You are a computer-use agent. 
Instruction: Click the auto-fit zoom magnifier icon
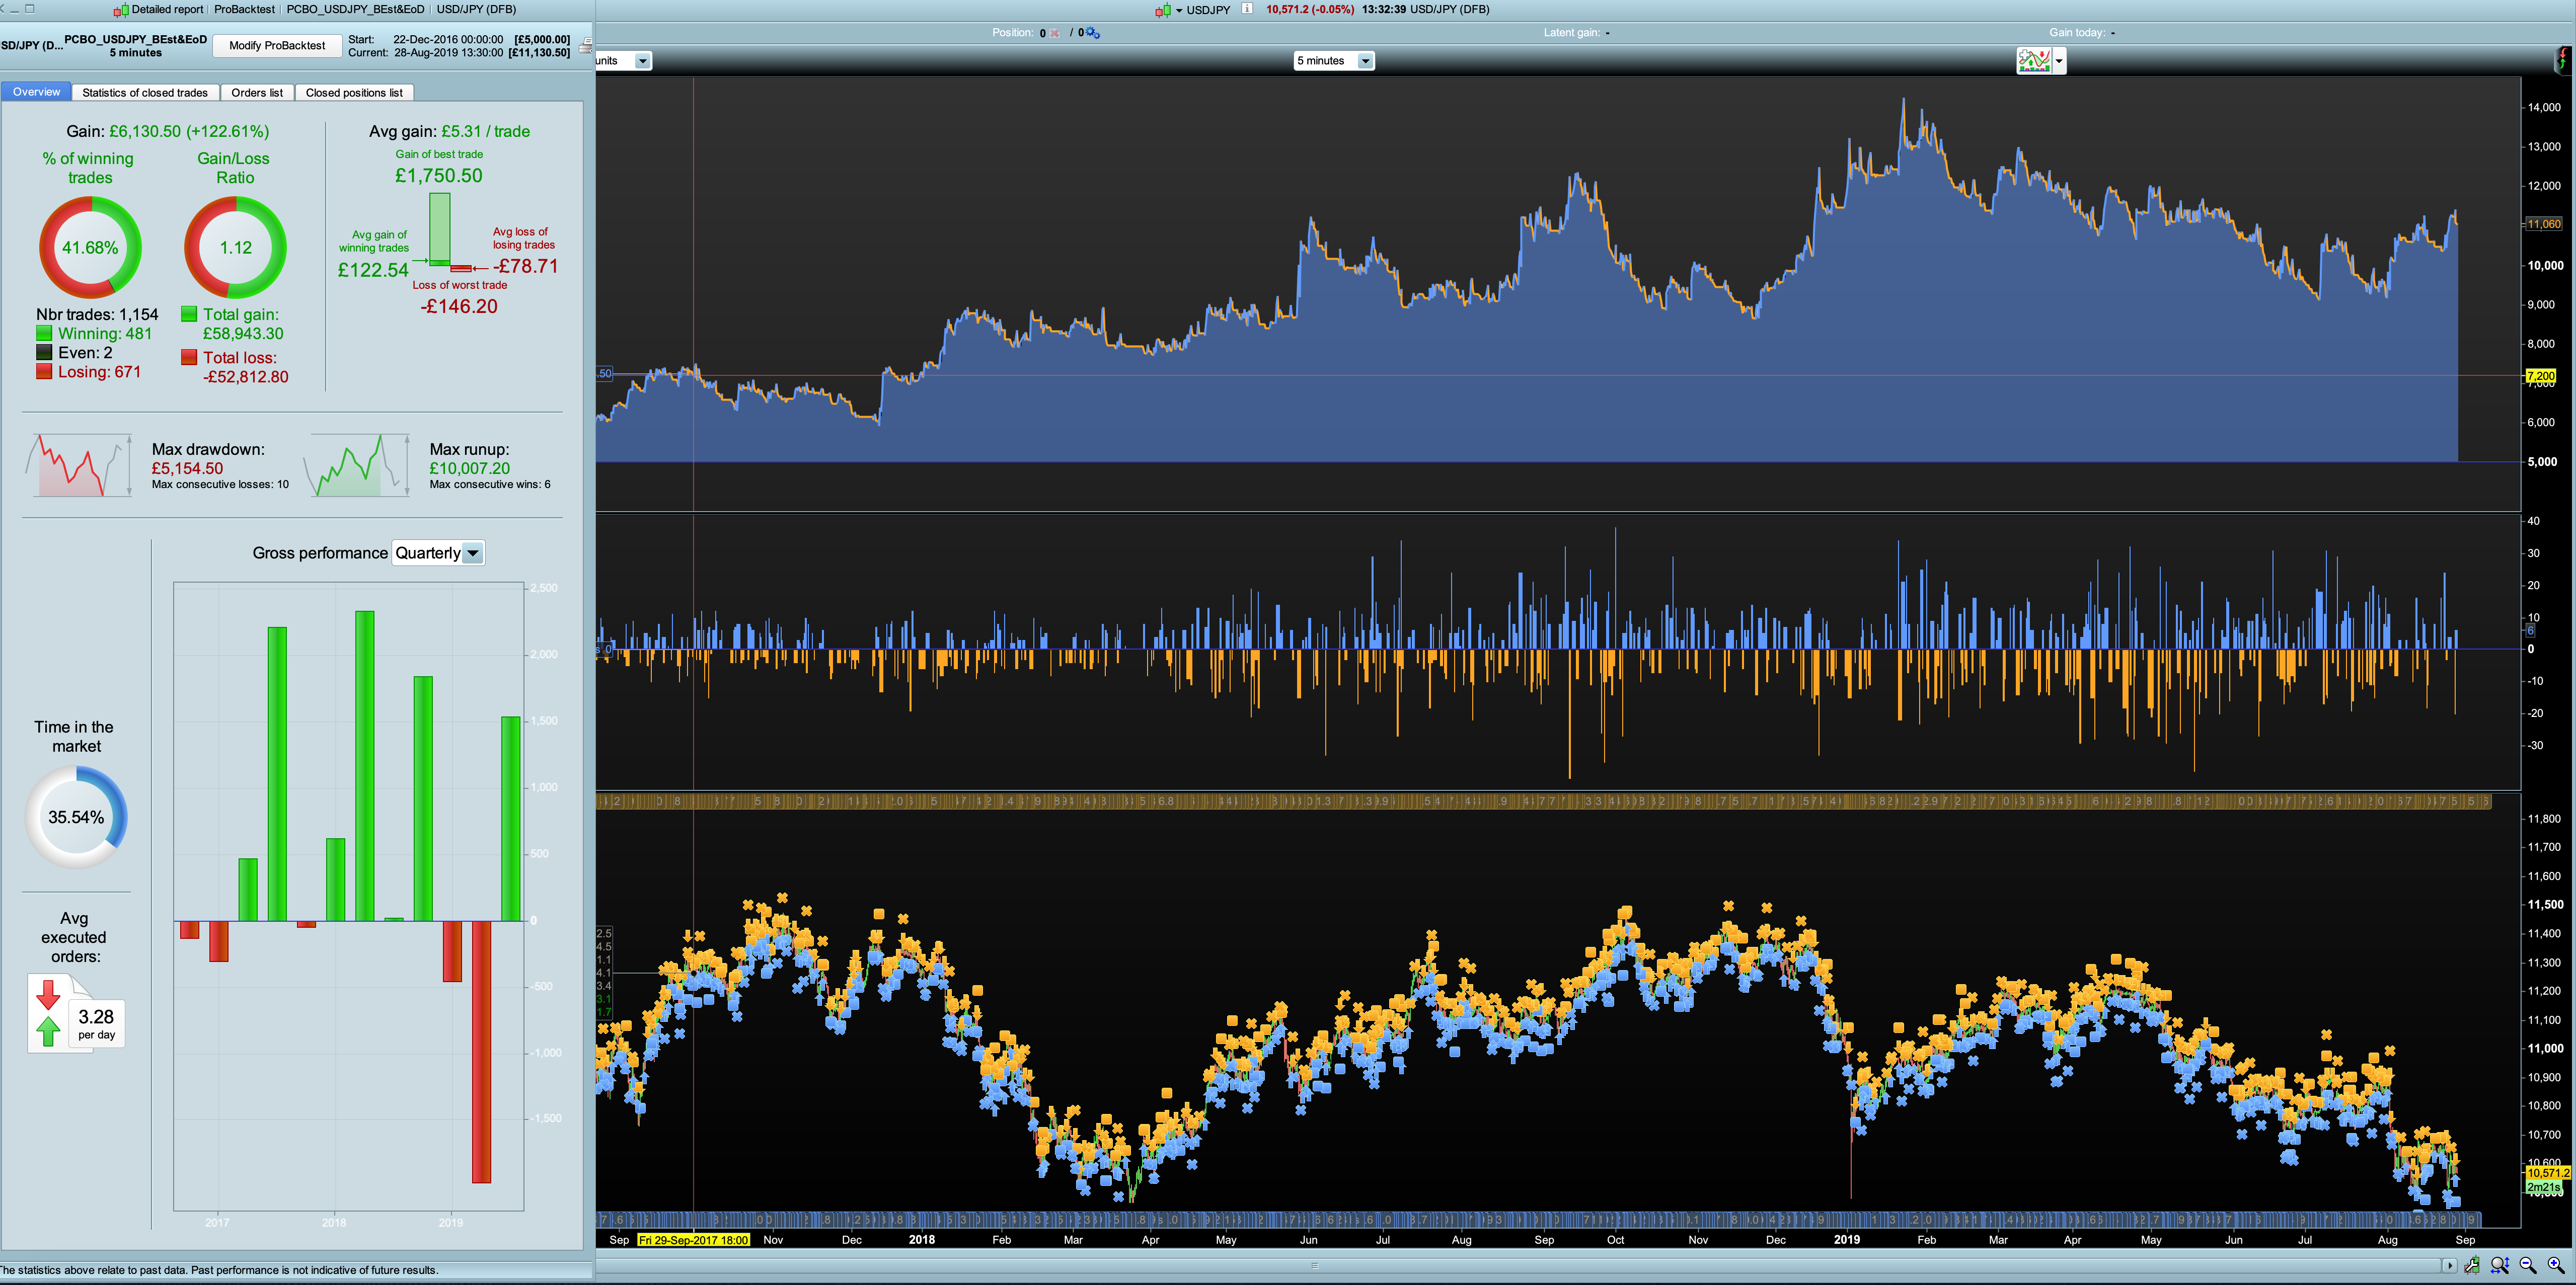point(2499,1265)
